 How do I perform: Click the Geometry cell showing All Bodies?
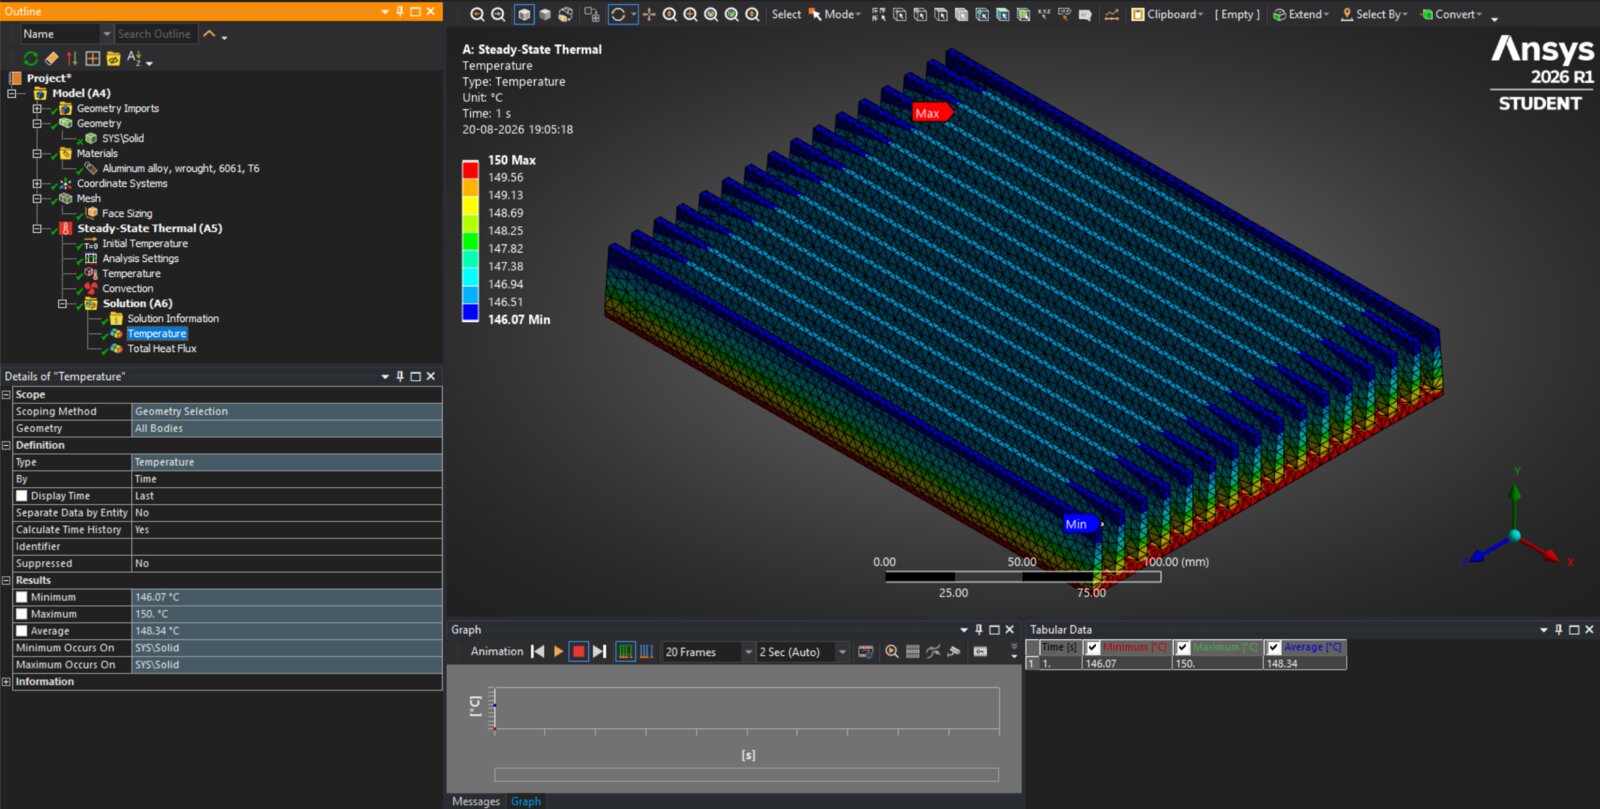point(287,428)
